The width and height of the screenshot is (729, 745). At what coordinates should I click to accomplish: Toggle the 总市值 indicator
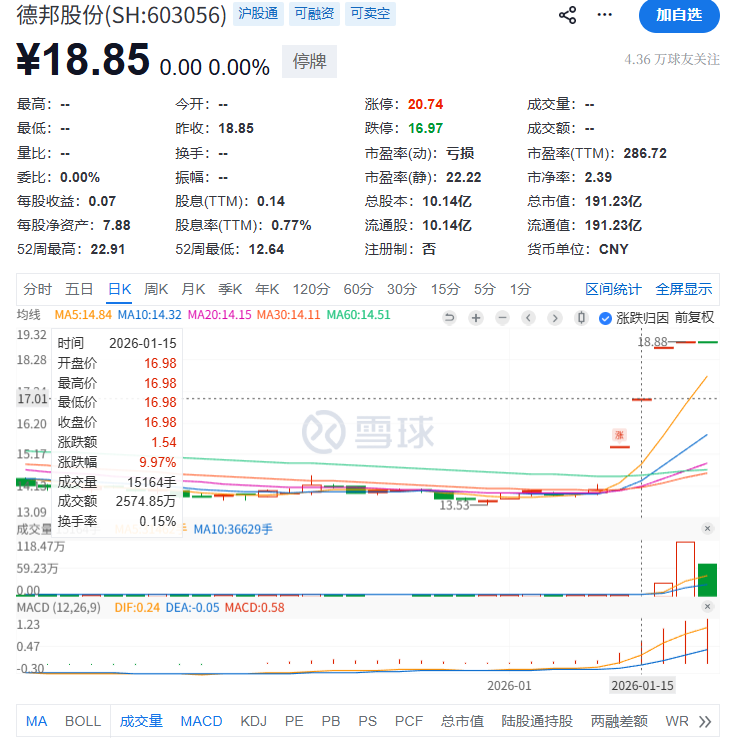point(462,721)
